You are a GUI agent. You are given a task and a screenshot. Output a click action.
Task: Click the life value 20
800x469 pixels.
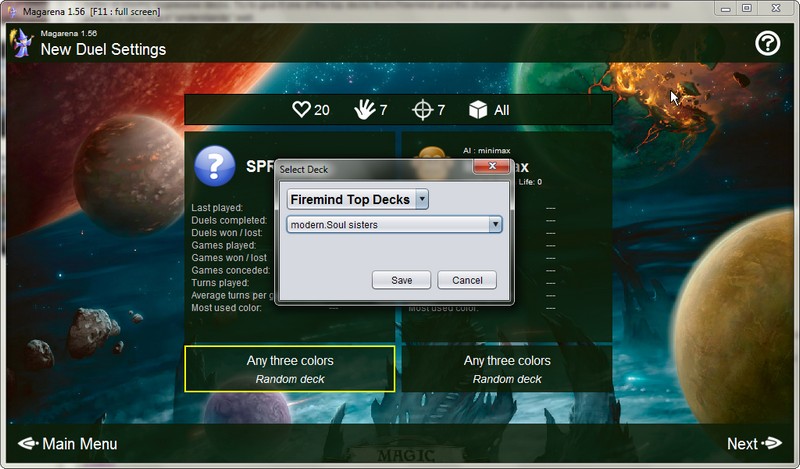[x=321, y=110]
